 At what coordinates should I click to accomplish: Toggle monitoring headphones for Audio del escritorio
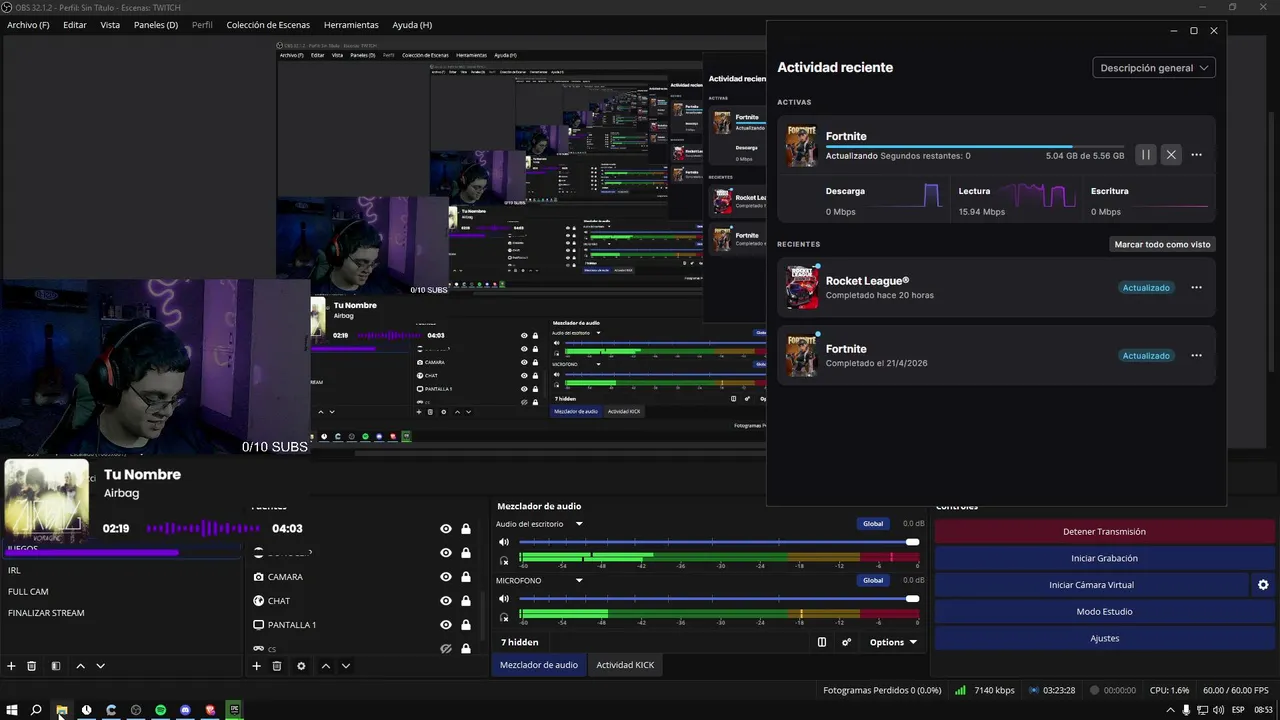504,561
